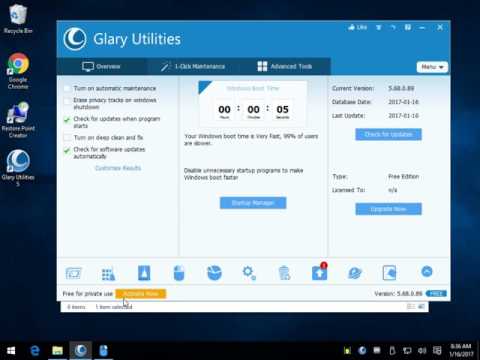Image resolution: width=480 pixels, height=360 pixels.
Task: Click the Check for Updates button
Action: [x=388, y=134]
